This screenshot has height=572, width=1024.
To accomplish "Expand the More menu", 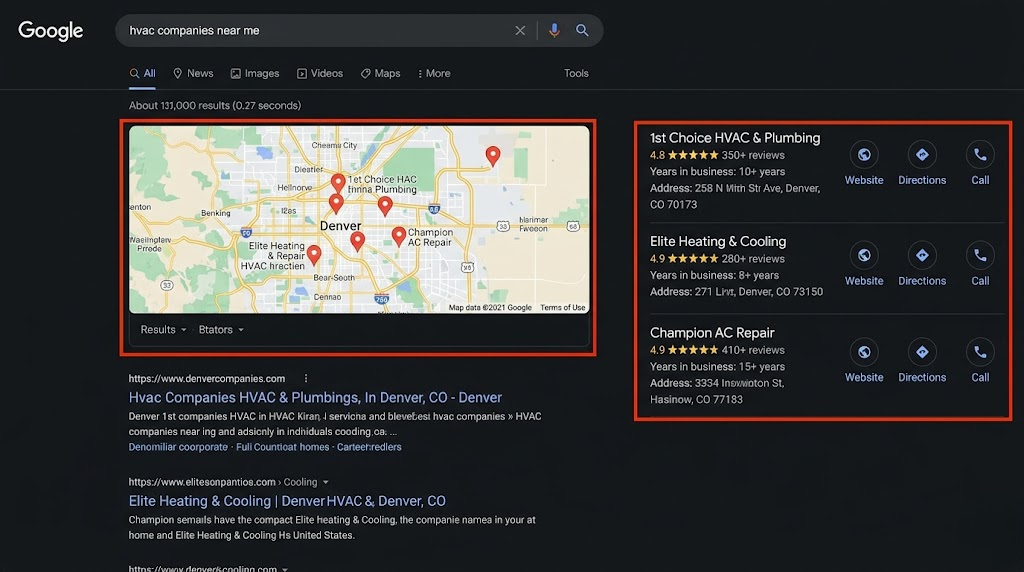I will click(434, 74).
